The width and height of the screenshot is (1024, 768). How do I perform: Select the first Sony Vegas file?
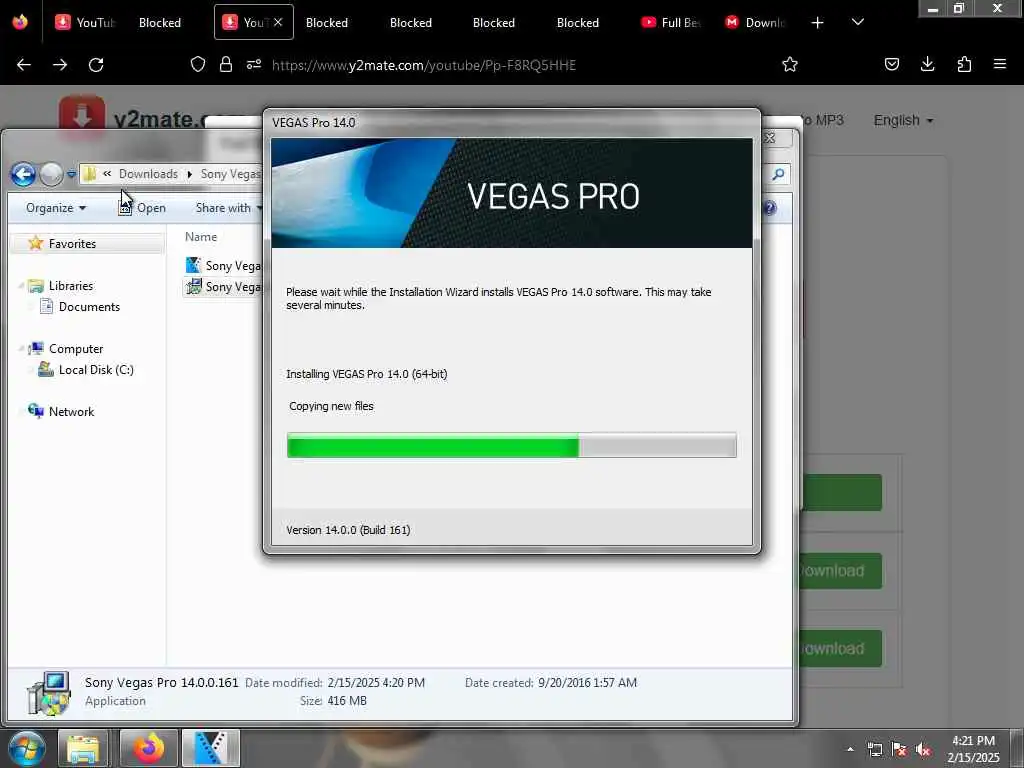coord(223,266)
